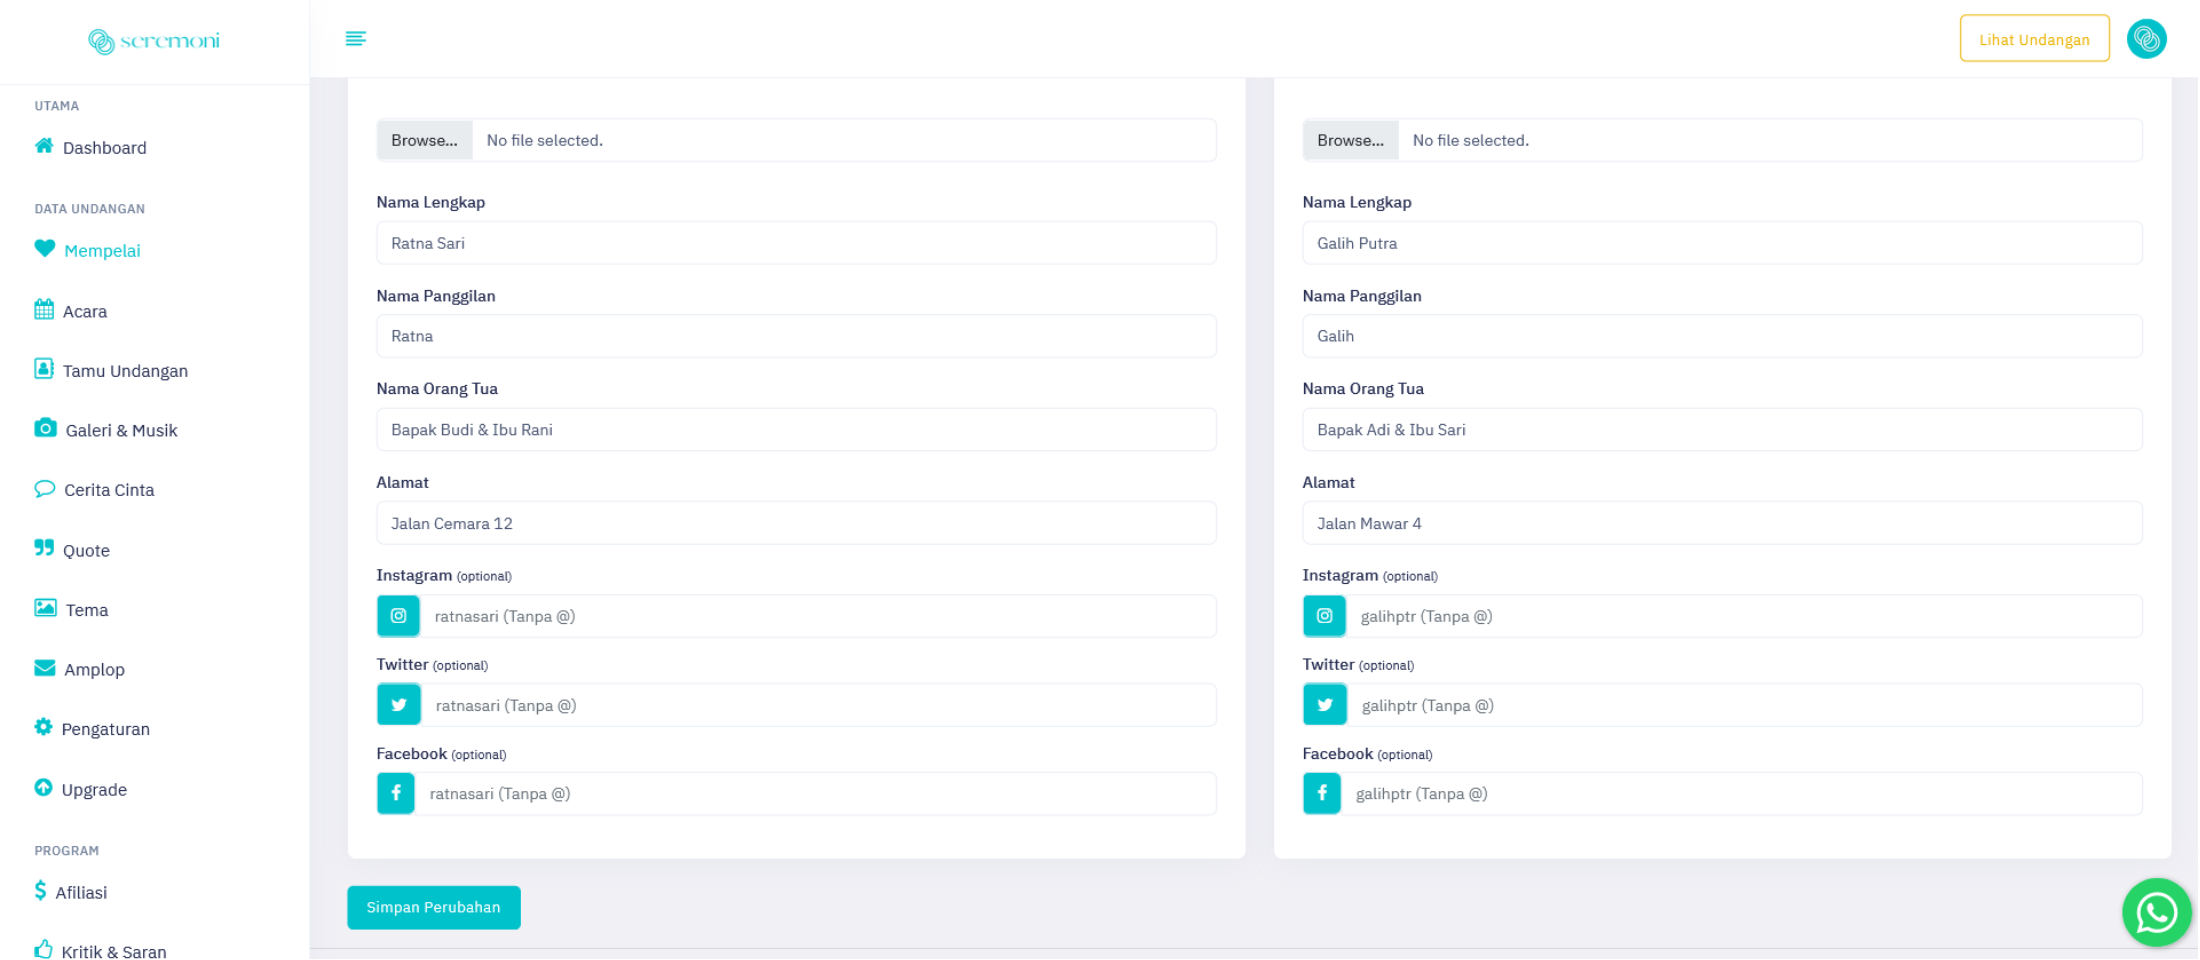Click the Facebook icon beside ratnasari field
2200x960 pixels.
tap(396, 794)
